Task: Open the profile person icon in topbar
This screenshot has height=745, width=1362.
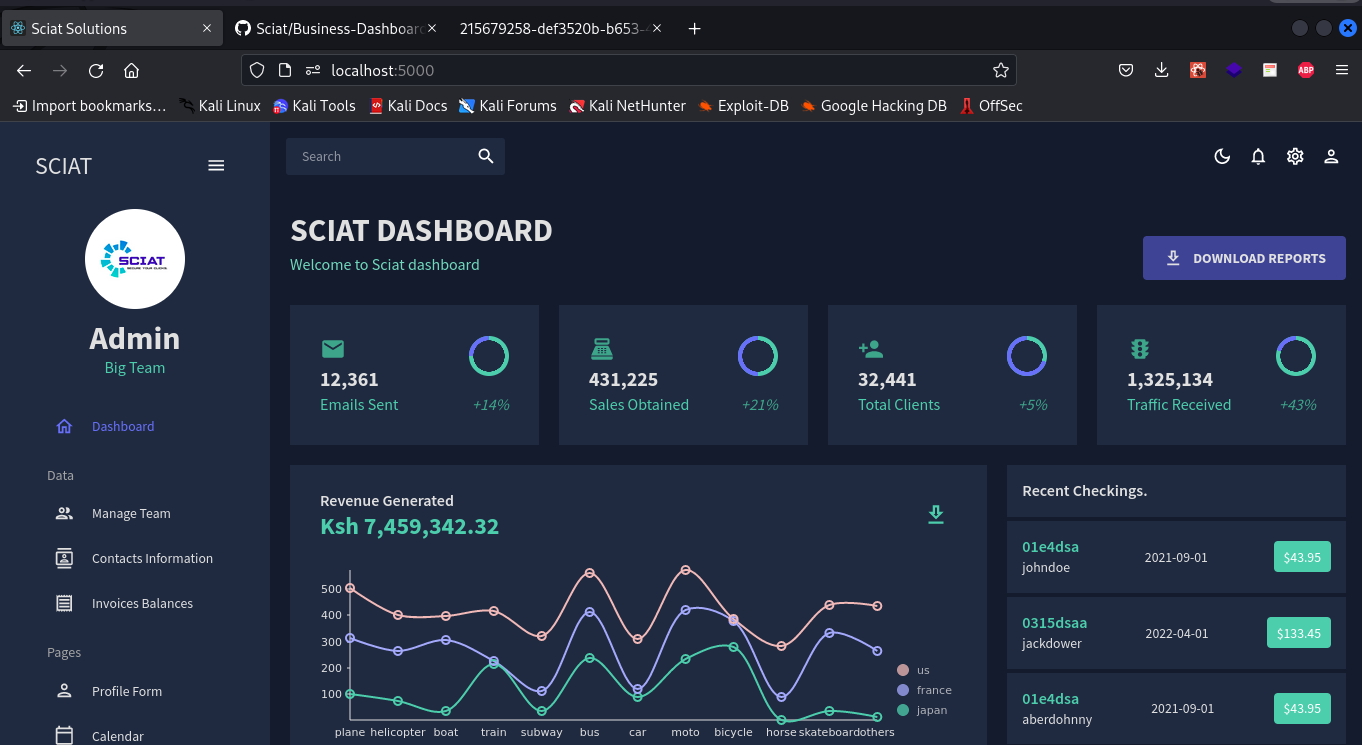Action: (x=1331, y=156)
